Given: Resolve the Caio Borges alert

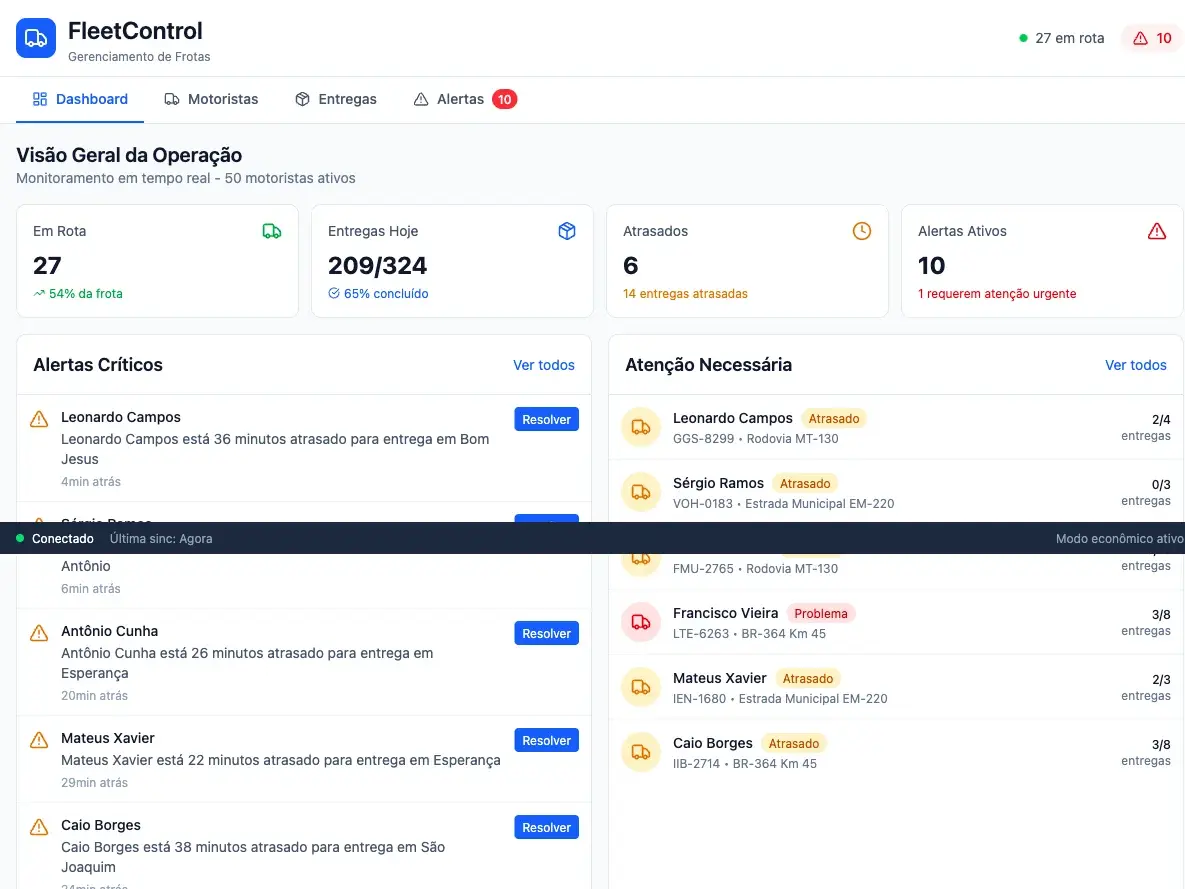Looking at the screenshot, I should coord(546,828).
